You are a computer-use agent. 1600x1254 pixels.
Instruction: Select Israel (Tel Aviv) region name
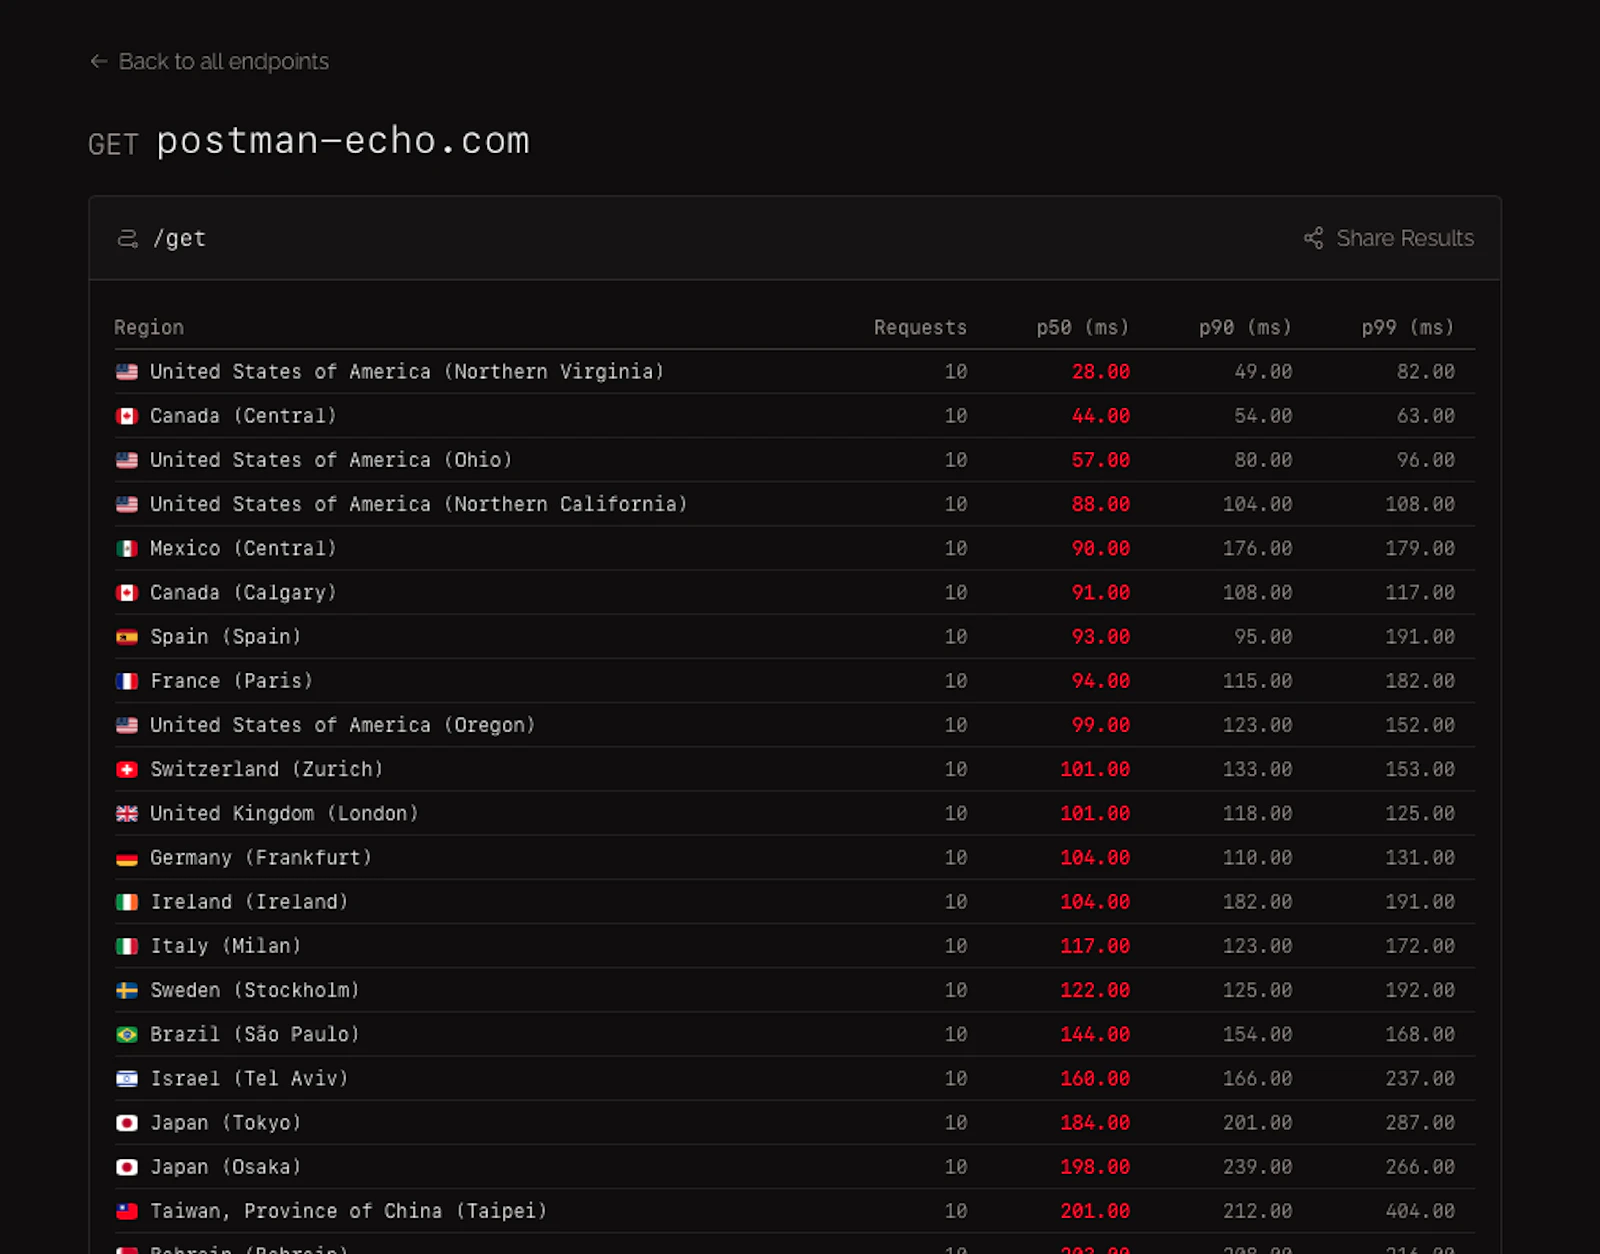click(x=249, y=1078)
